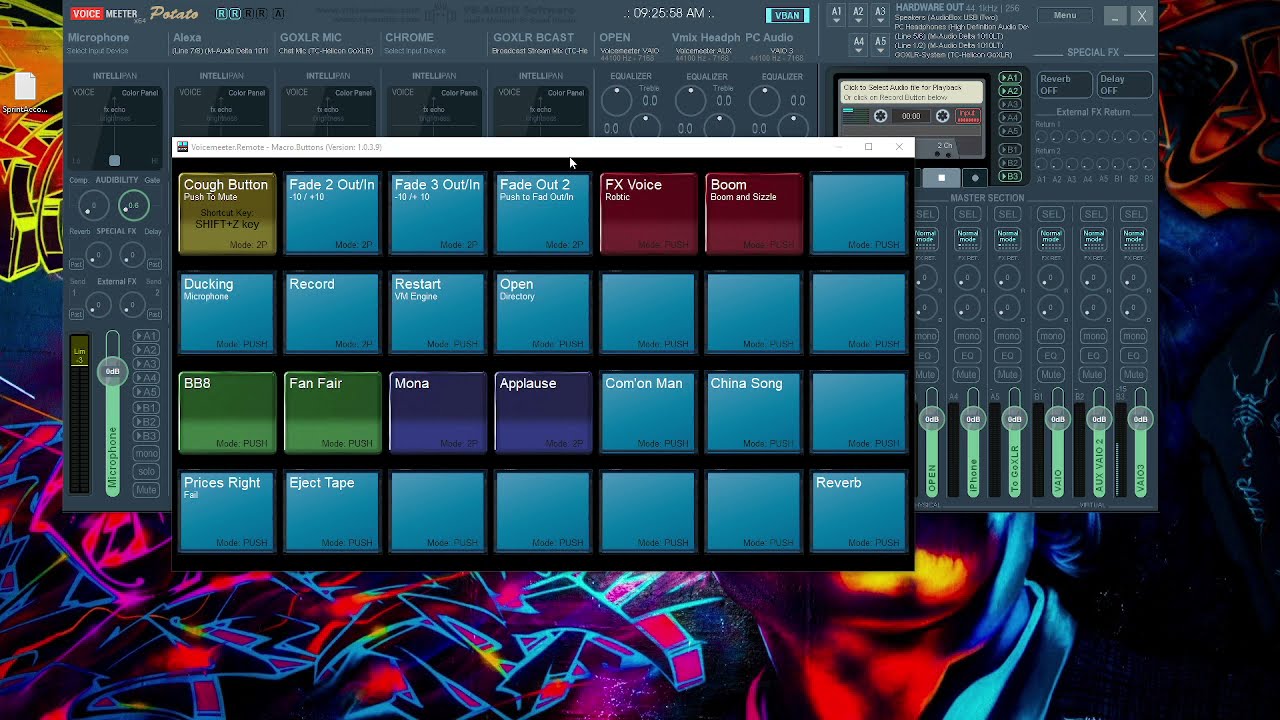The image size is (1280, 720).
Task: Click the 09:25:58 AM clock display
Action: (x=669, y=14)
